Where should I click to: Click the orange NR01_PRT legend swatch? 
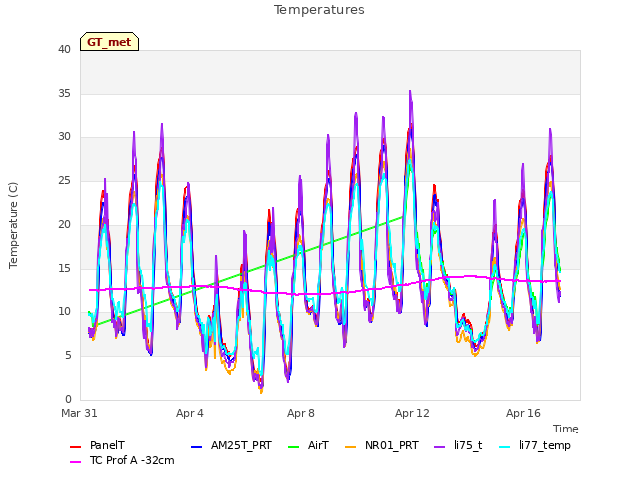click(x=351, y=447)
